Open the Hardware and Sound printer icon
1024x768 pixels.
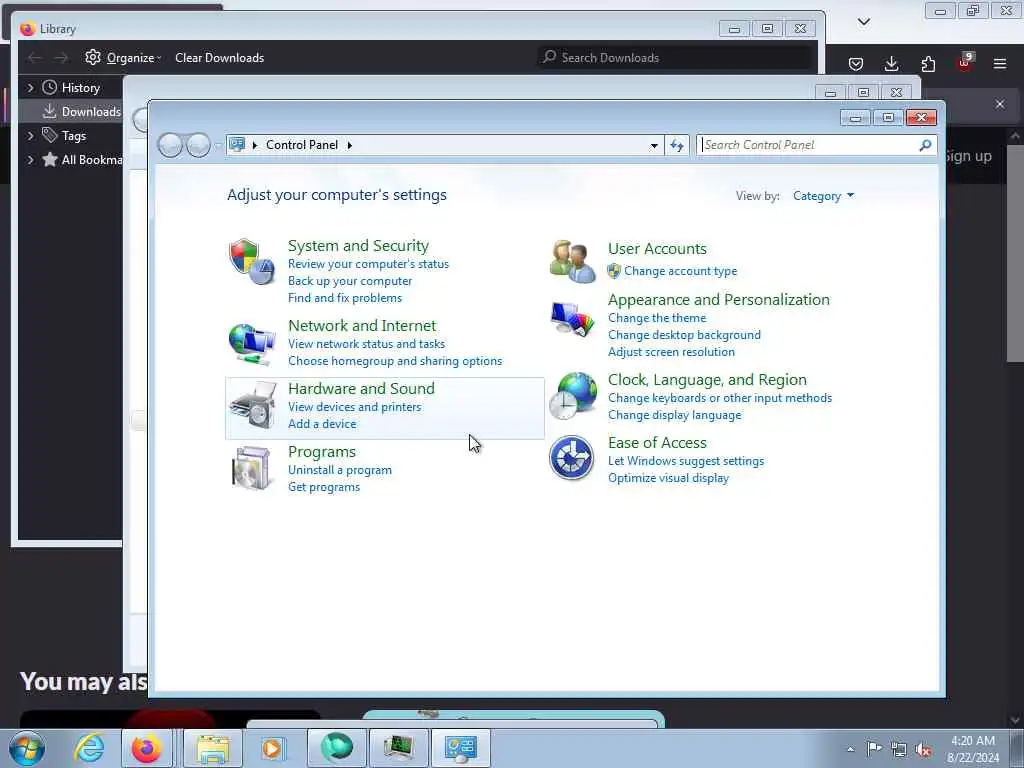[x=253, y=406]
